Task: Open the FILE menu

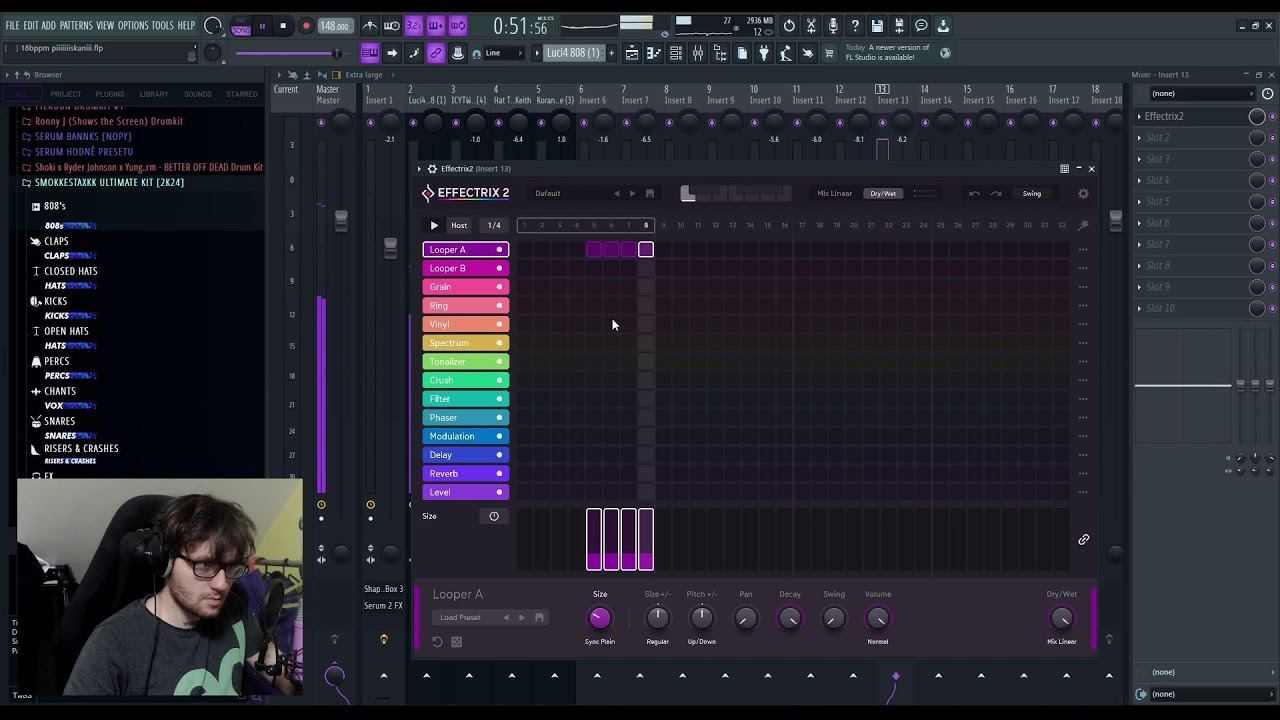Action: pos(12,26)
